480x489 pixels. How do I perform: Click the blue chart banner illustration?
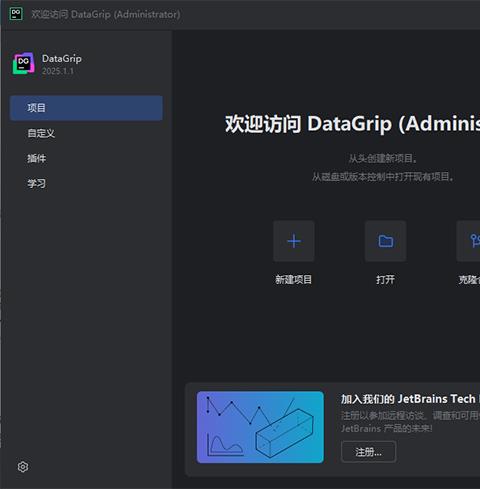coord(260,427)
